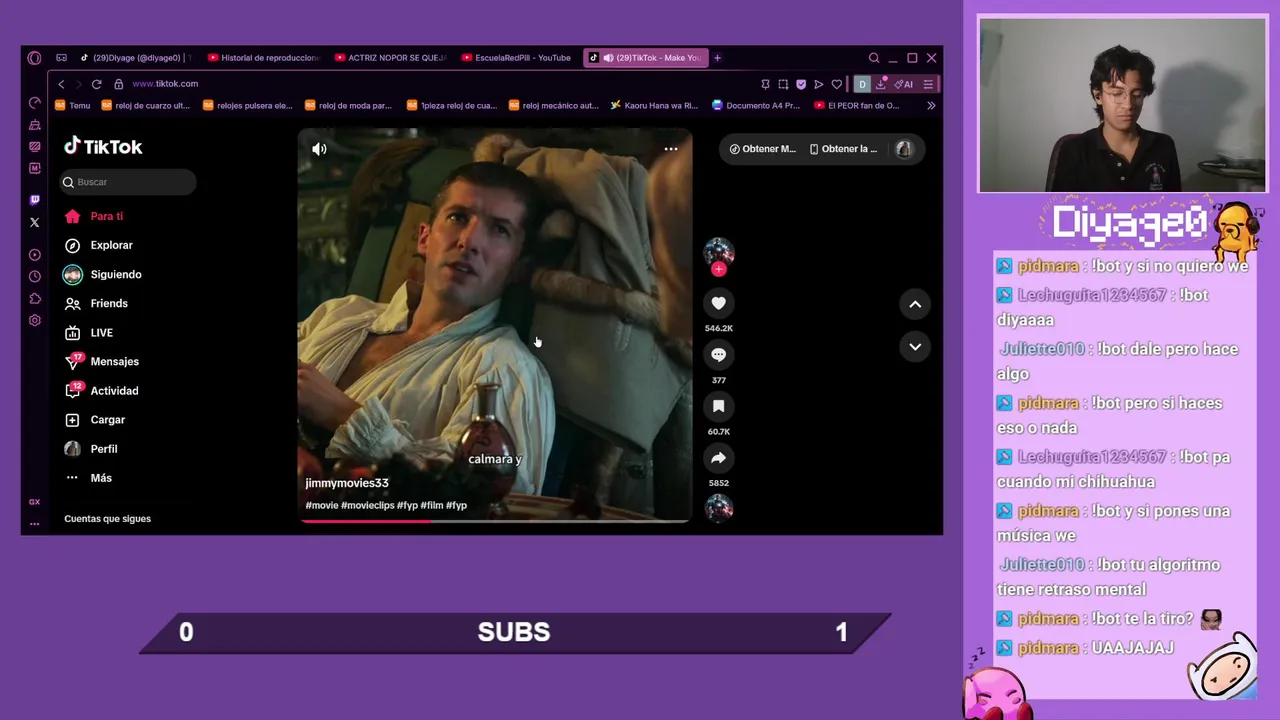Open the player icon in Opera sidebar
The height and width of the screenshot is (720, 1280).
[34, 255]
